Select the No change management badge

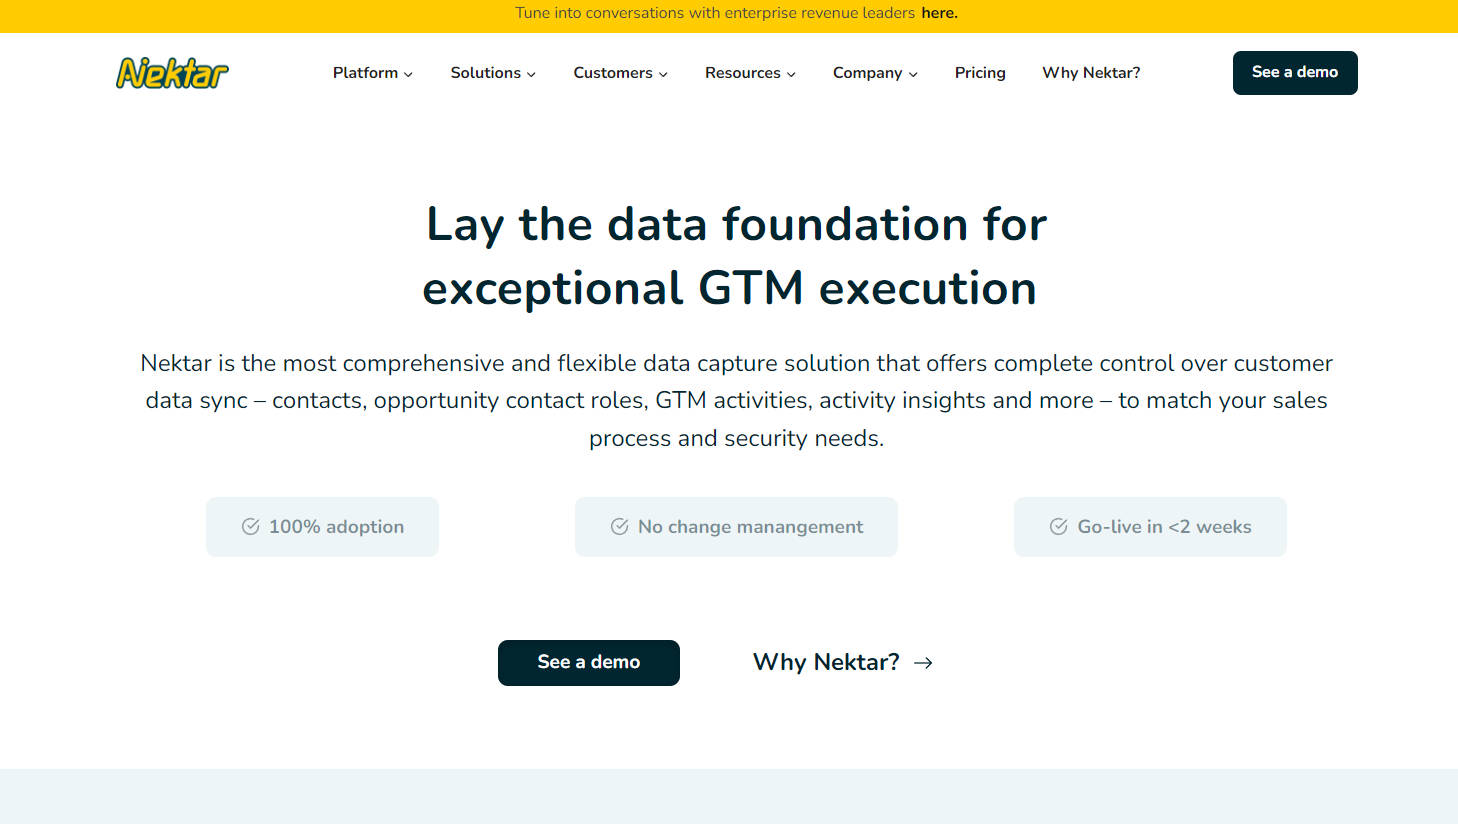[736, 527]
